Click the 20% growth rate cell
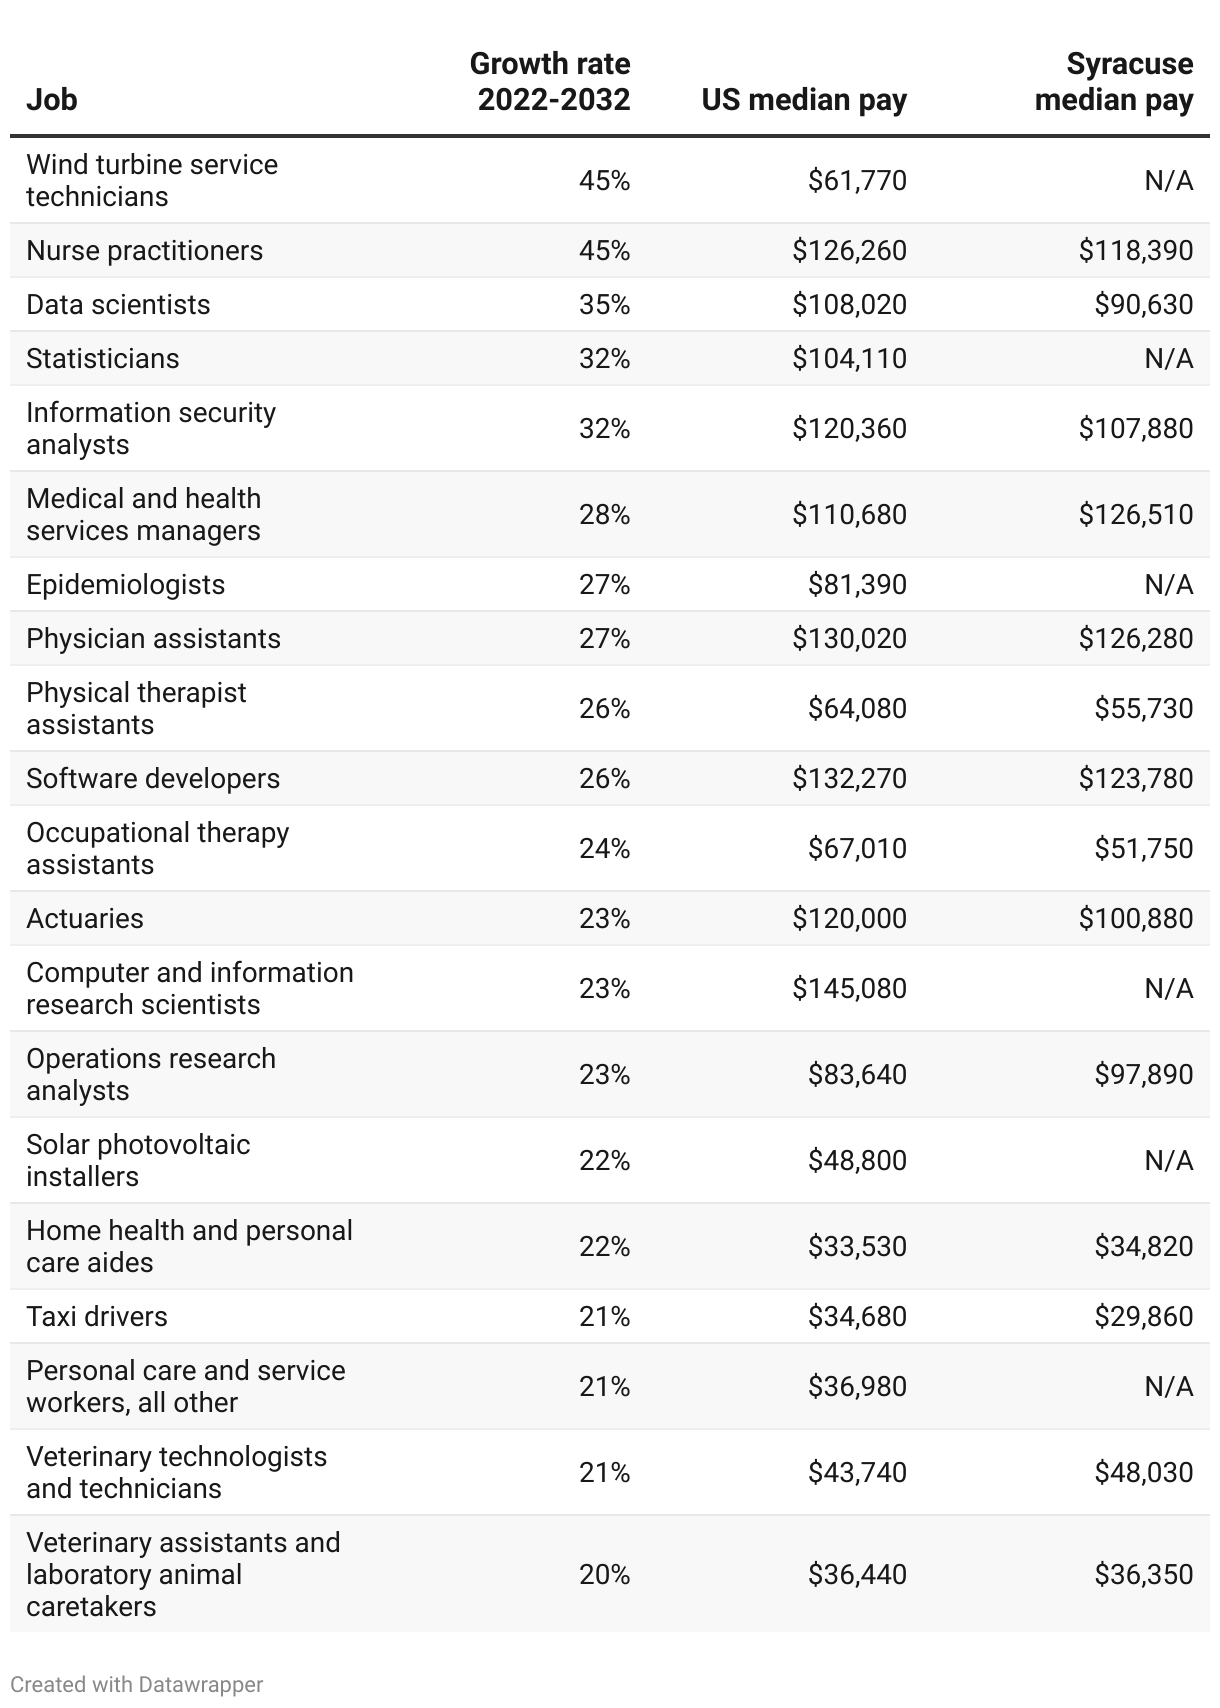Screen dimensions: 1220x1708 604,1574
